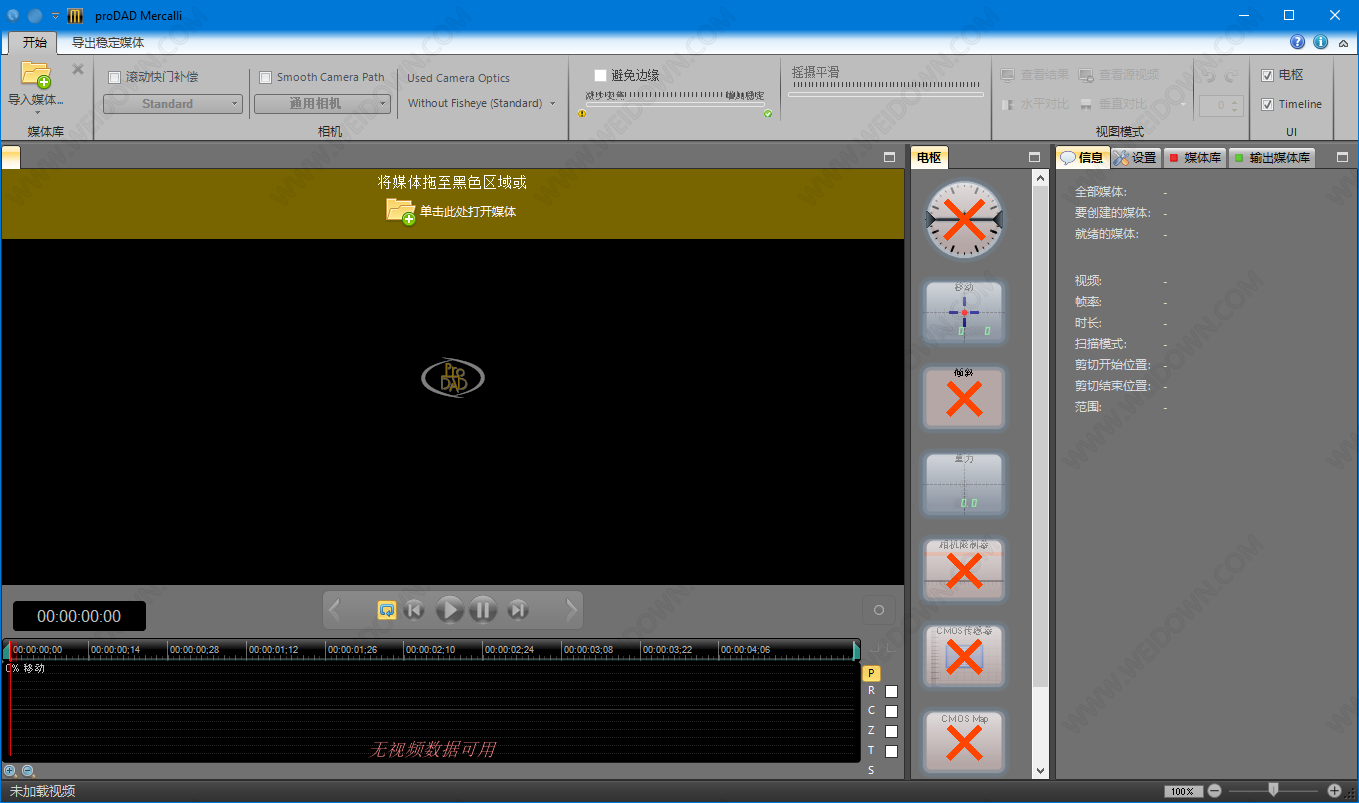Uncheck the 电枢 UI checkbox
This screenshot has height=803, width=1359.
point(1267,75)
